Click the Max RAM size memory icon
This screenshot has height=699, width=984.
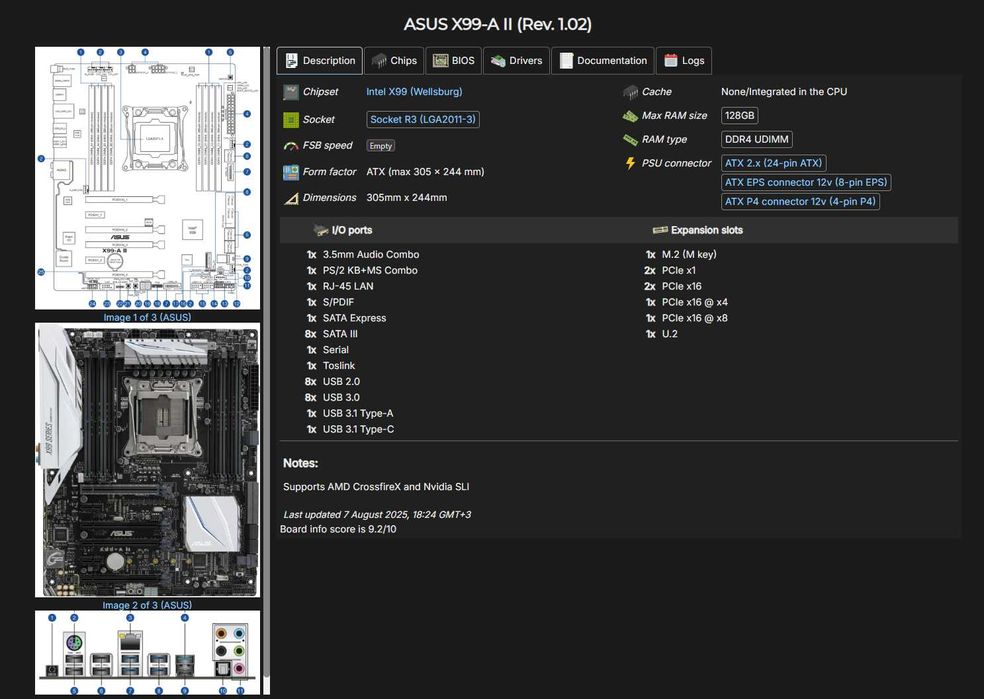[x=630, y=116]
